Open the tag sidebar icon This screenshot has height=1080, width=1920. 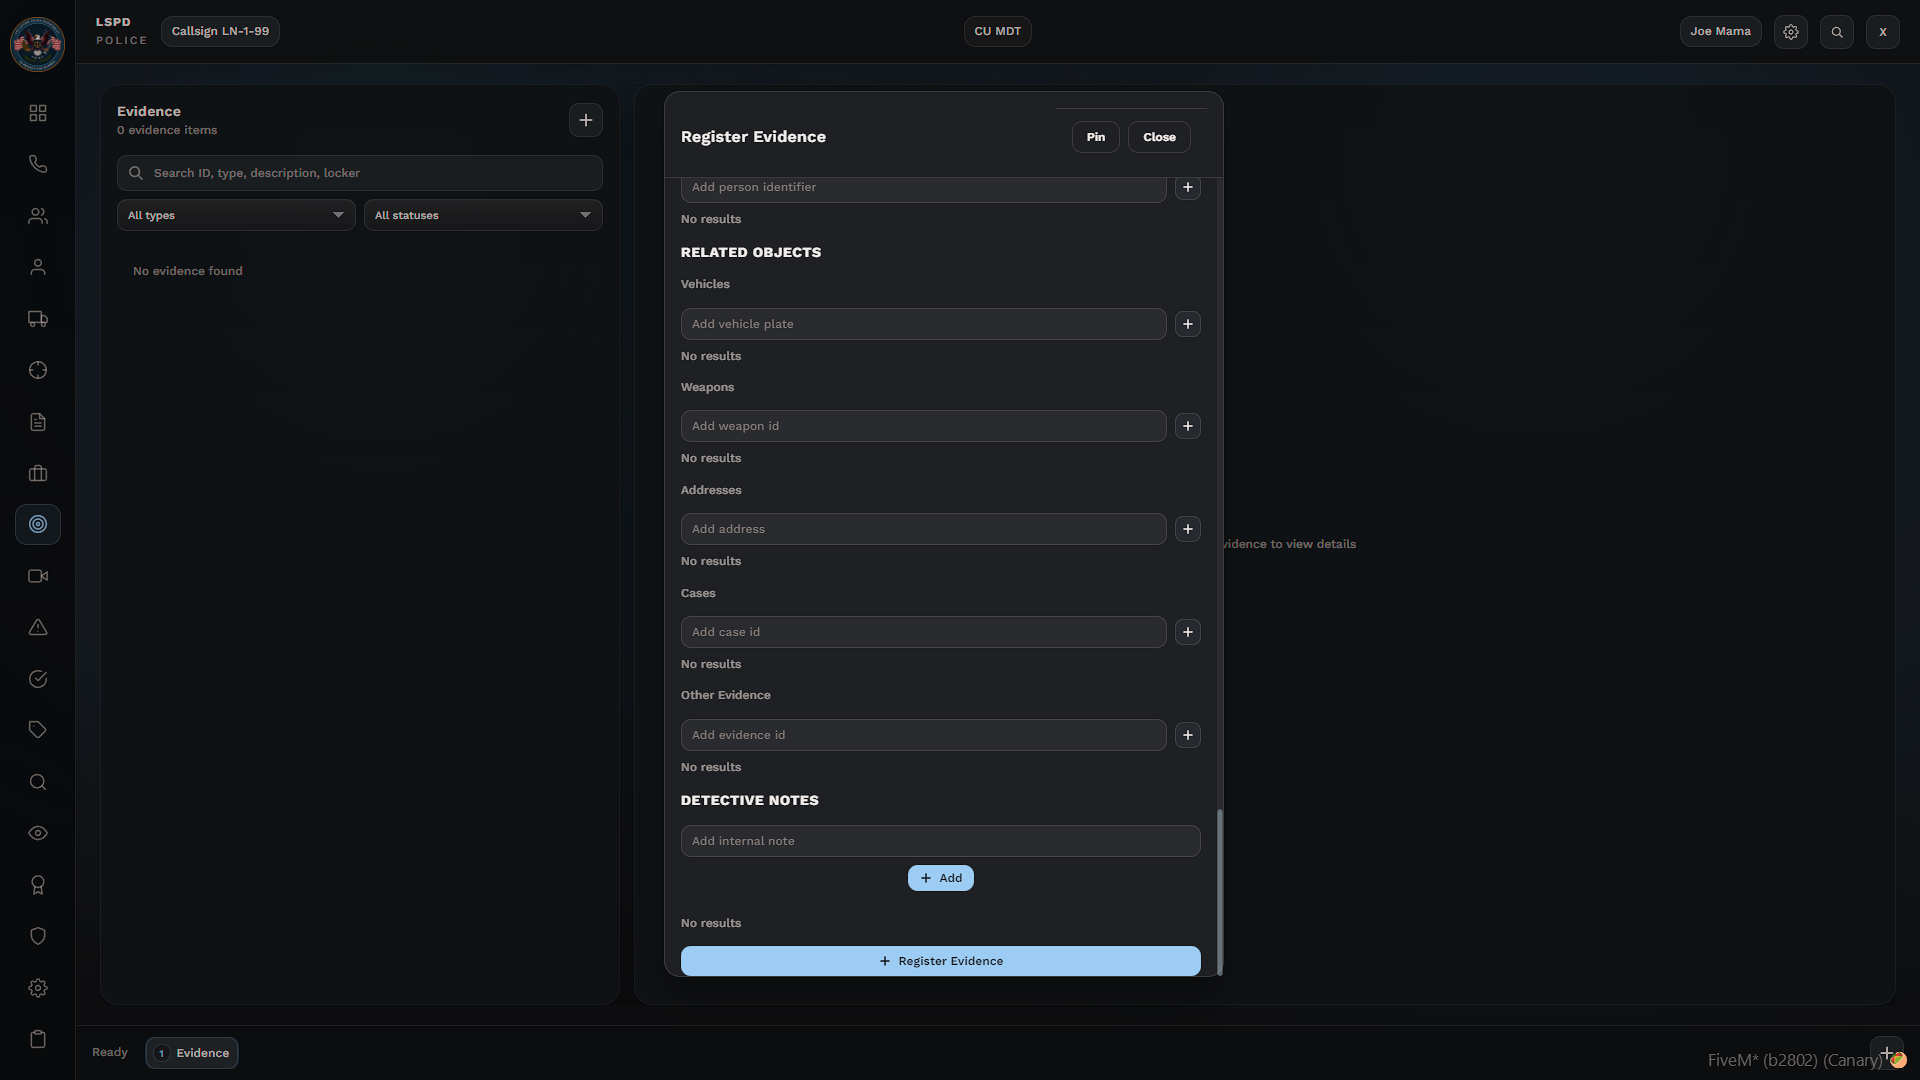38,730
